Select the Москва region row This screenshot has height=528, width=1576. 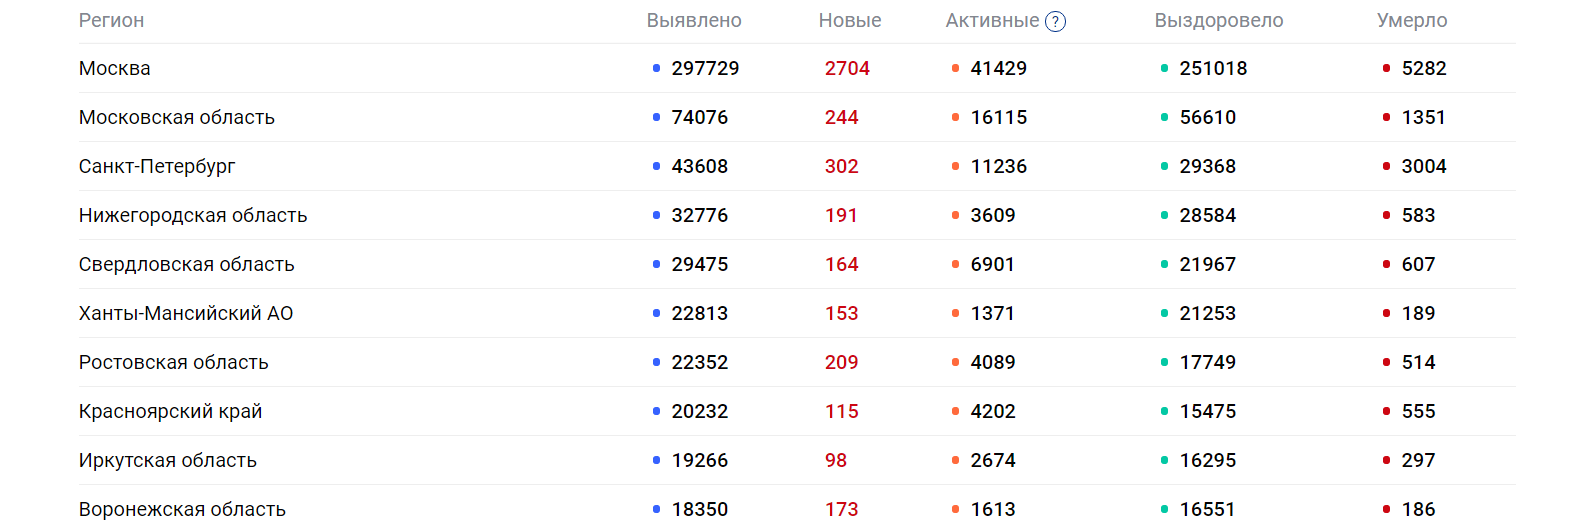tap(115, 69)
